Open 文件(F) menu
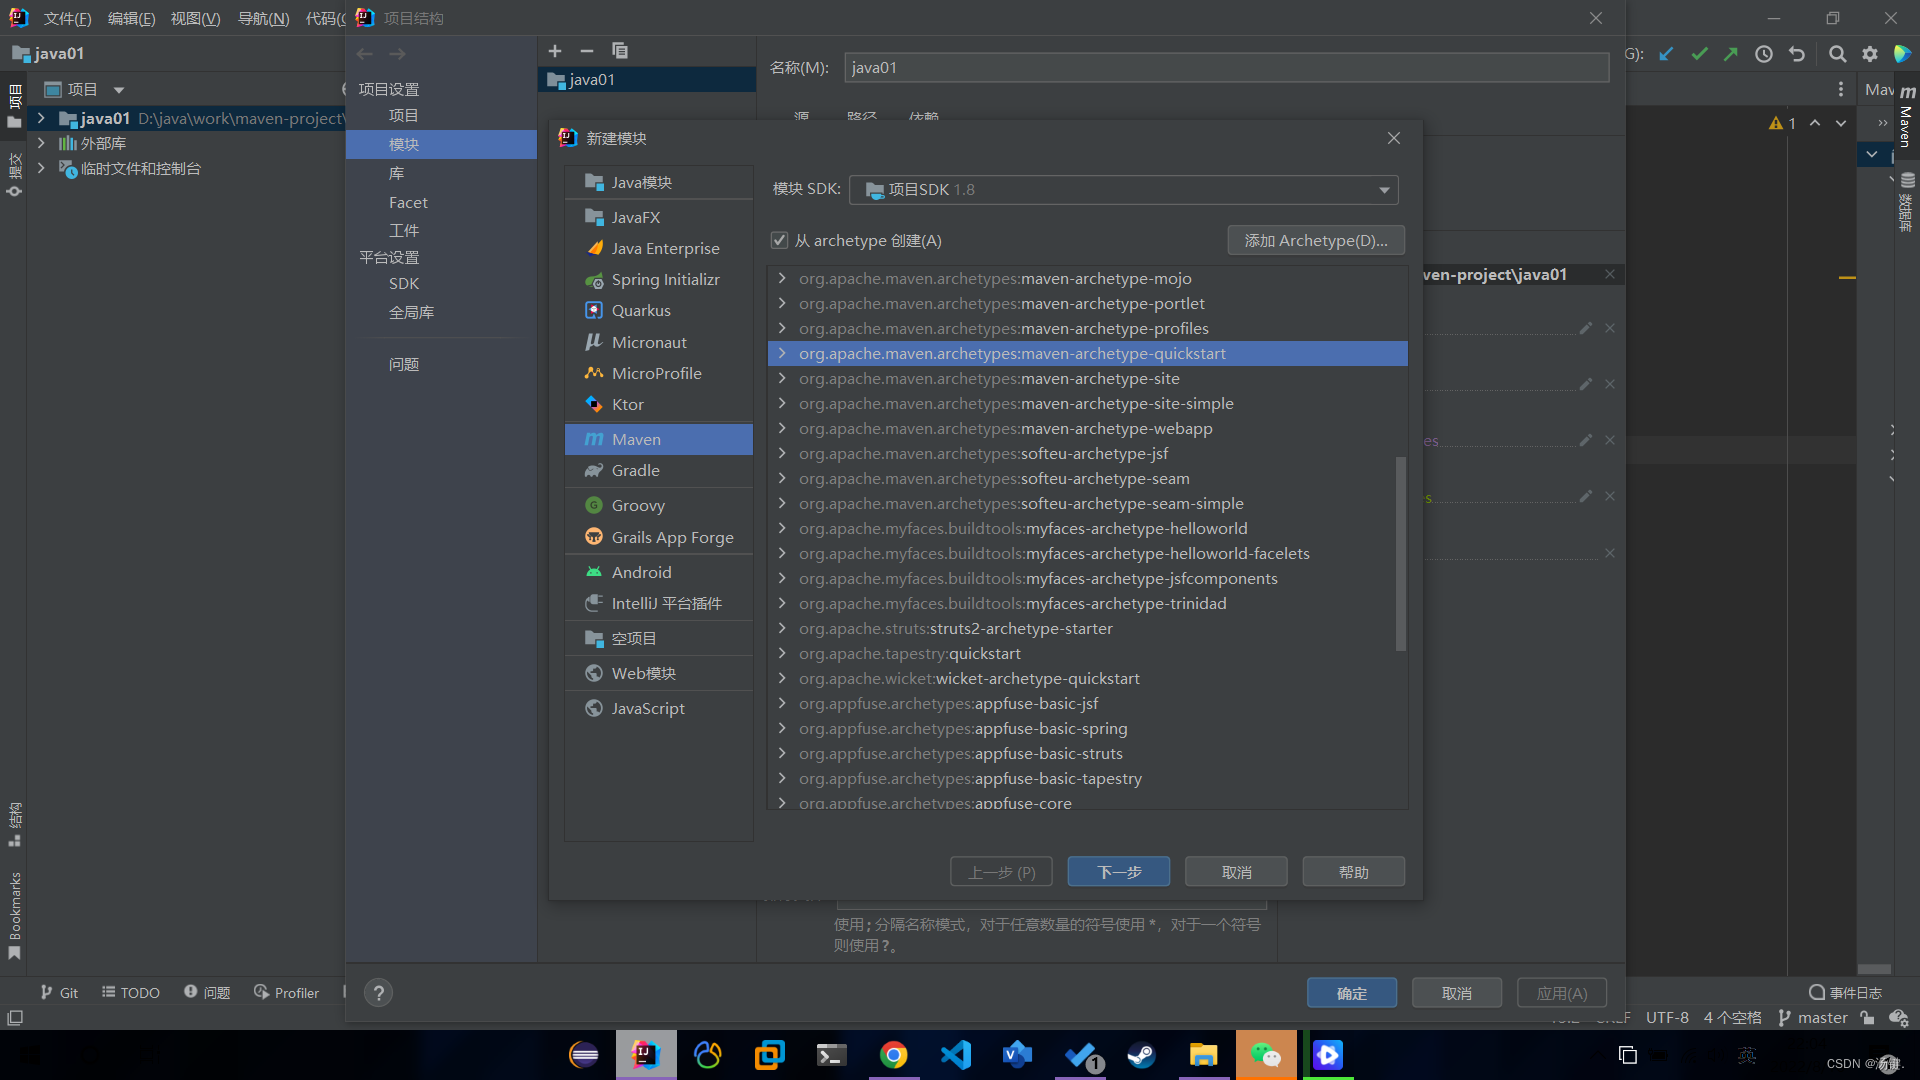 (67, 18)
